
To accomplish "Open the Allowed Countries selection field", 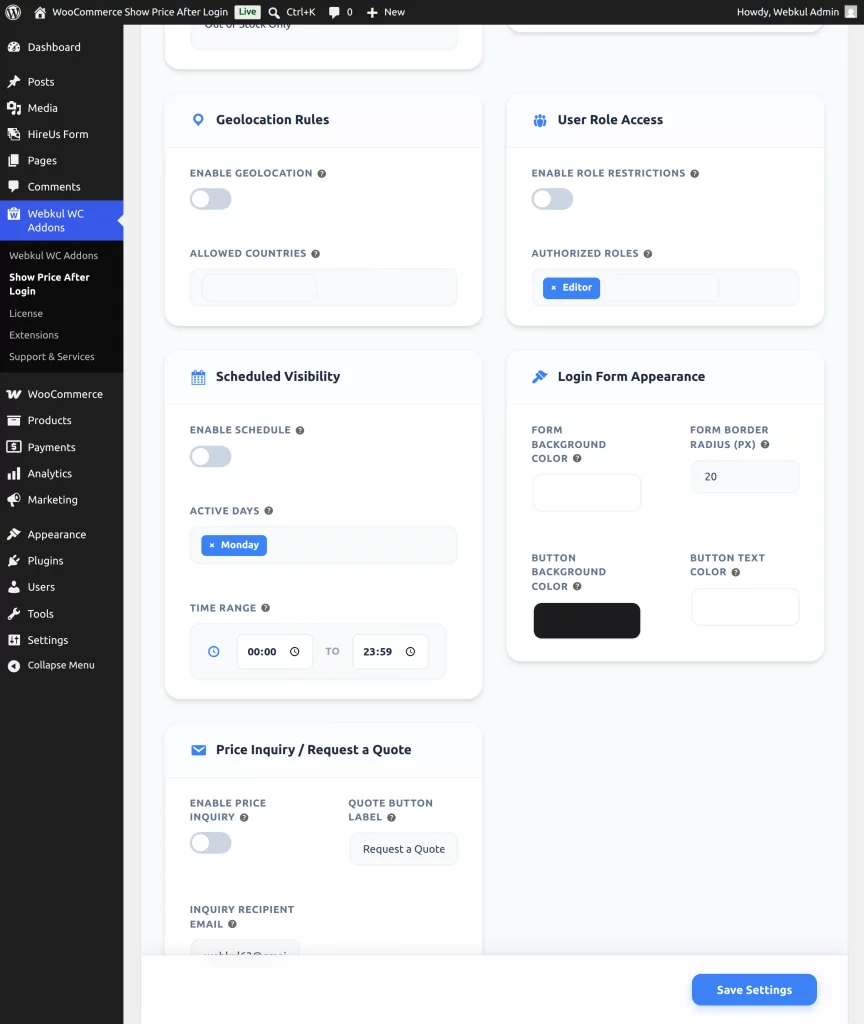I will tap(324, 288).
